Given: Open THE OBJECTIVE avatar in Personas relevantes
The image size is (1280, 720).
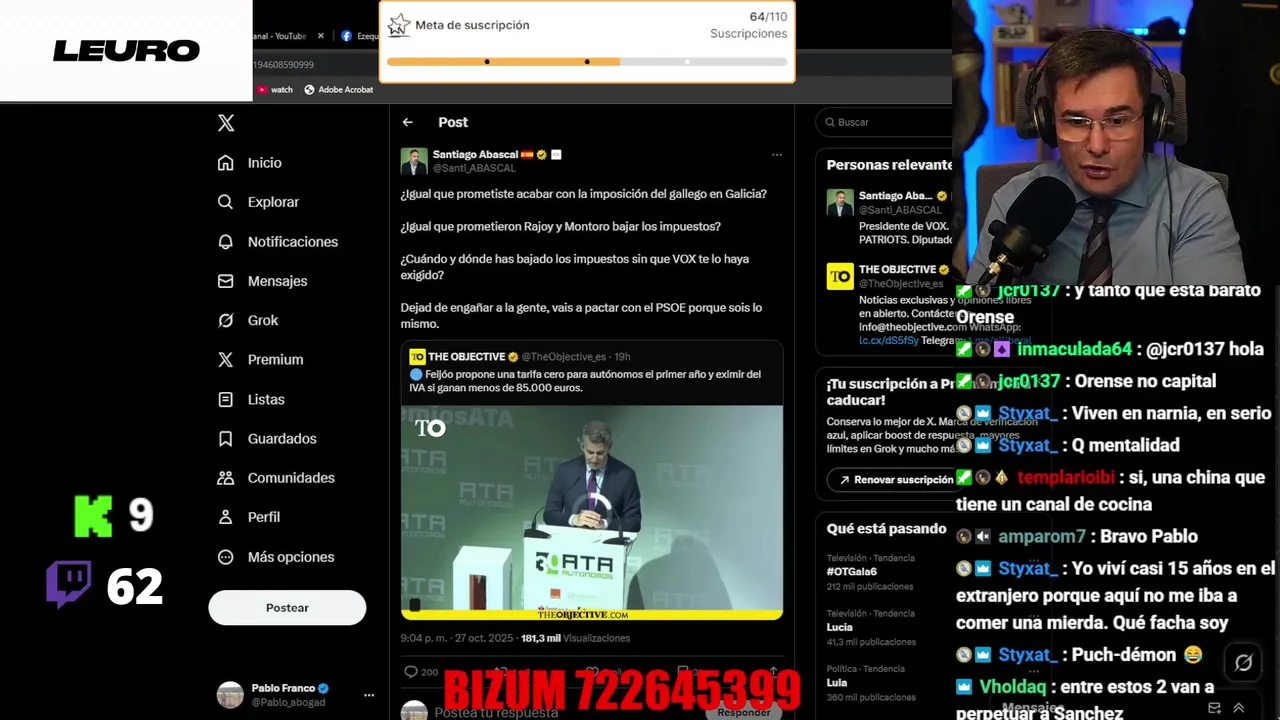Looking at the screenshot, I should point(840,277).
